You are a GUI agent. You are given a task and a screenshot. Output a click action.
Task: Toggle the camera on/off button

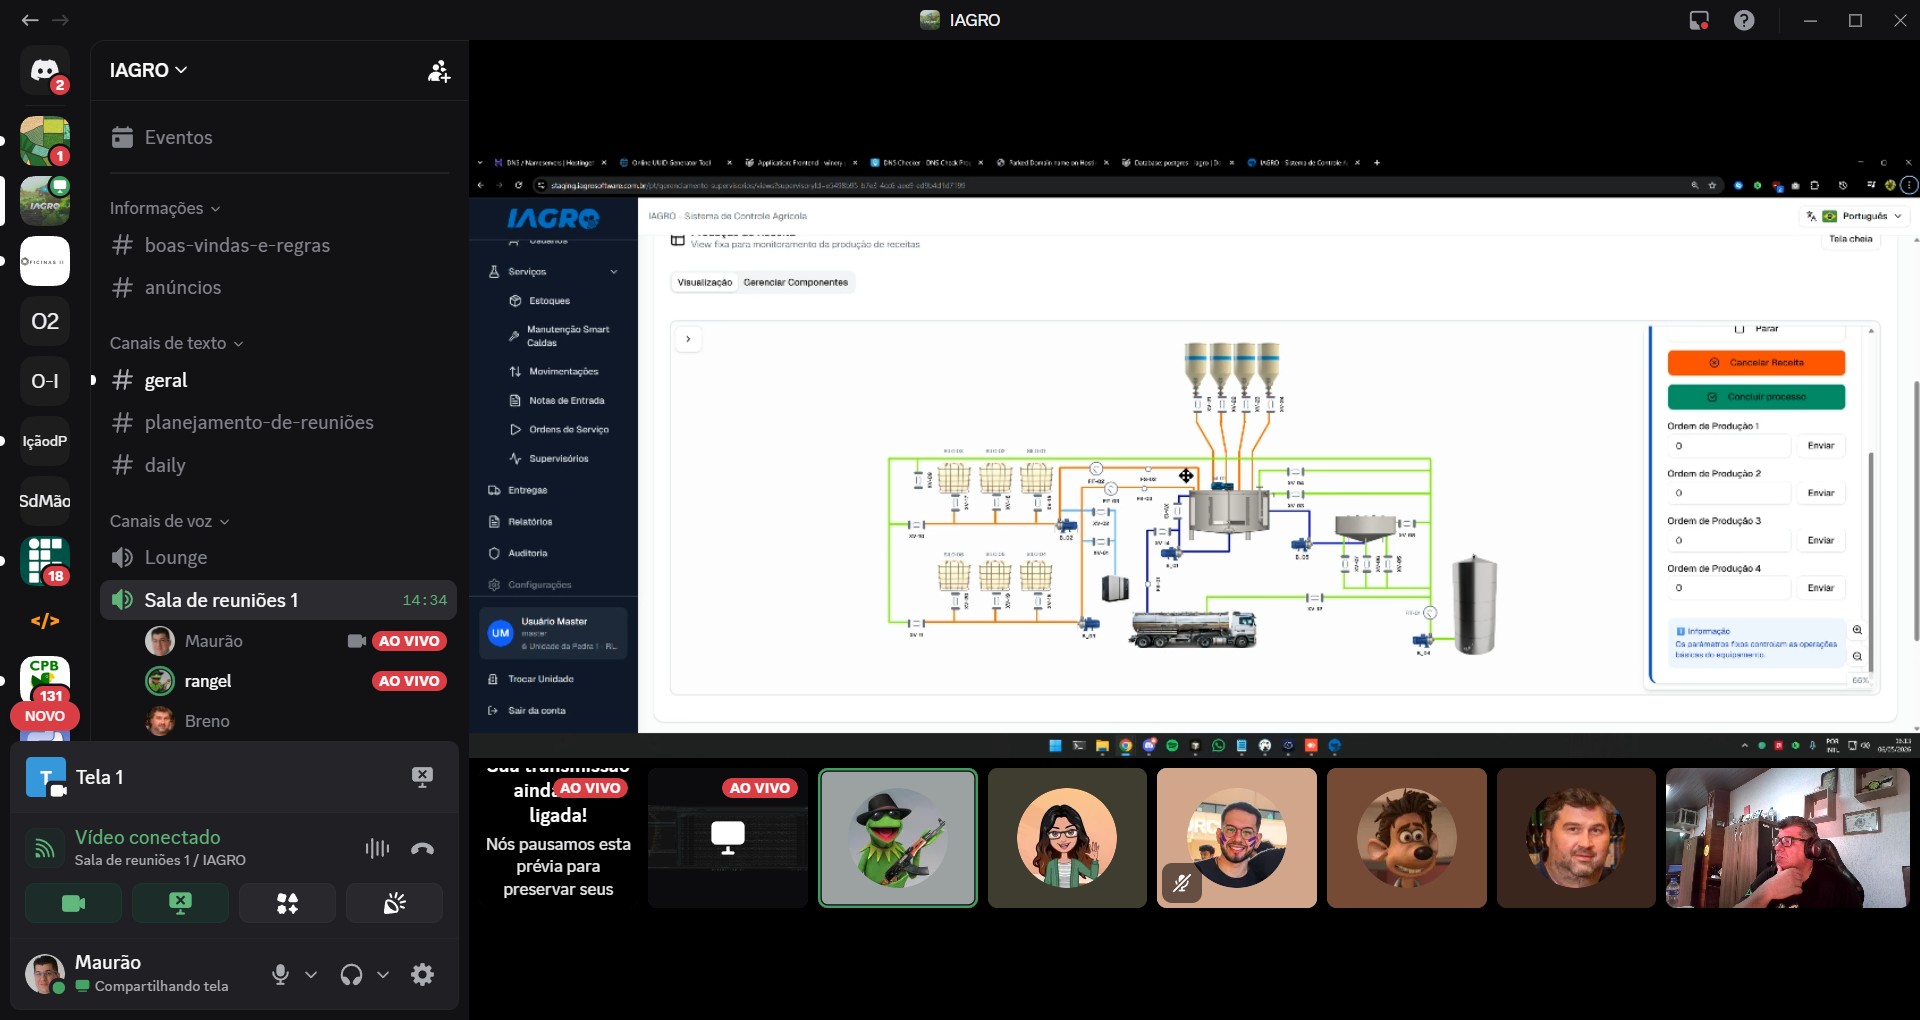[x=73, y=904]
